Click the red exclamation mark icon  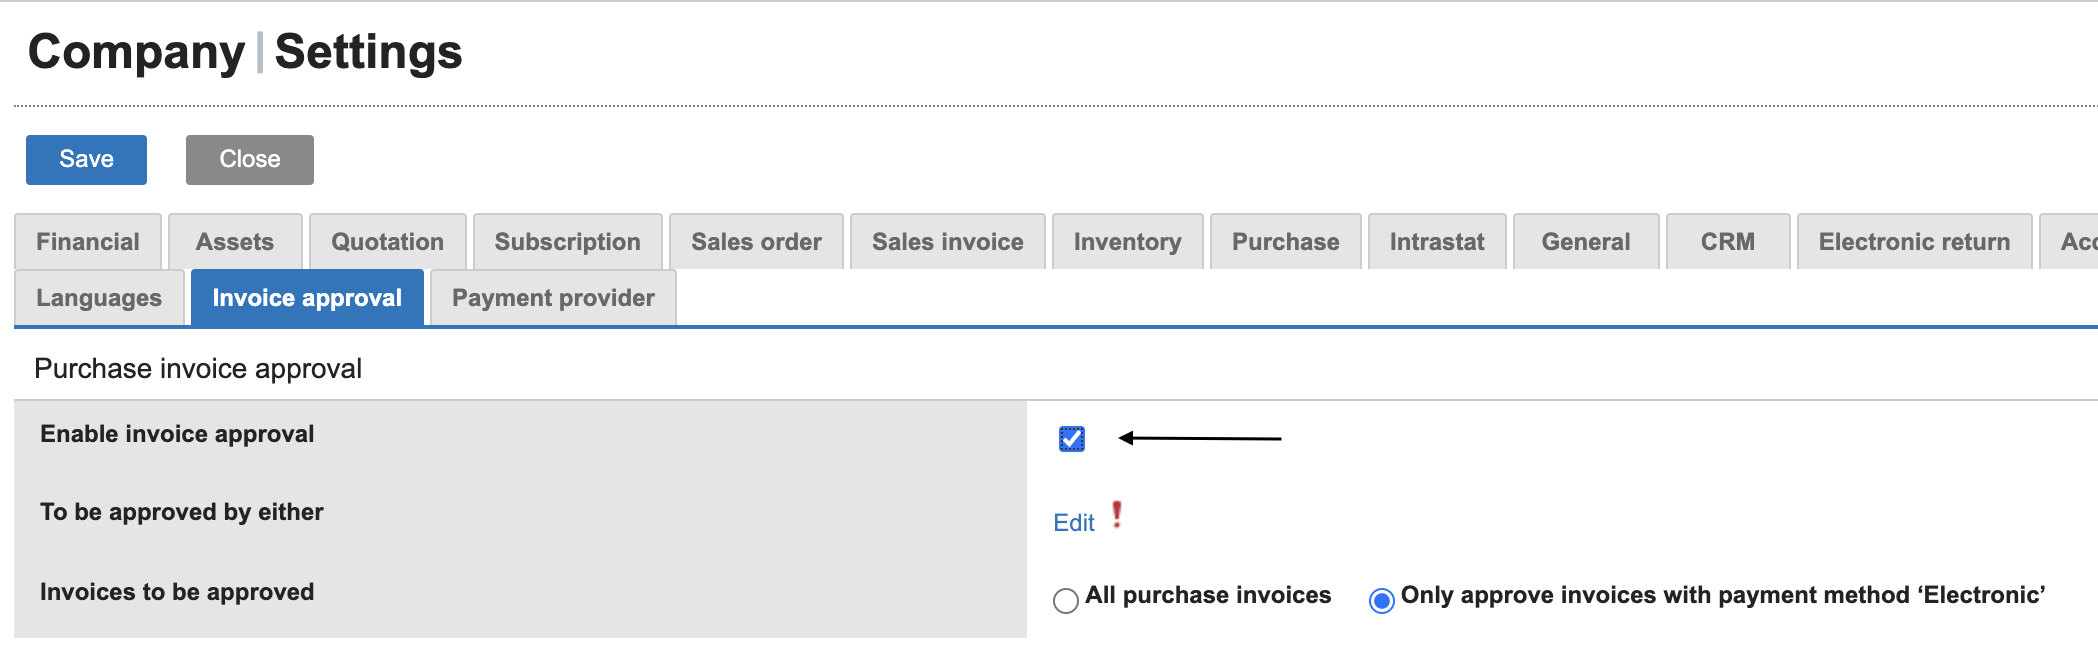[1117, 515]
